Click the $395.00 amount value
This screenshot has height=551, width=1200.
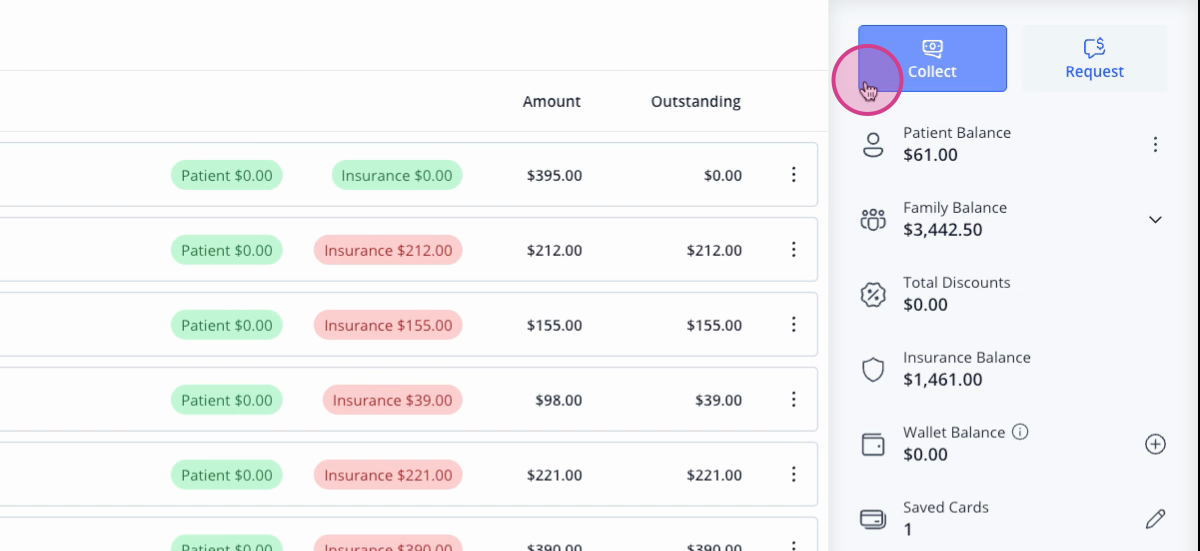pyautogui.click(x=554, y=175)
